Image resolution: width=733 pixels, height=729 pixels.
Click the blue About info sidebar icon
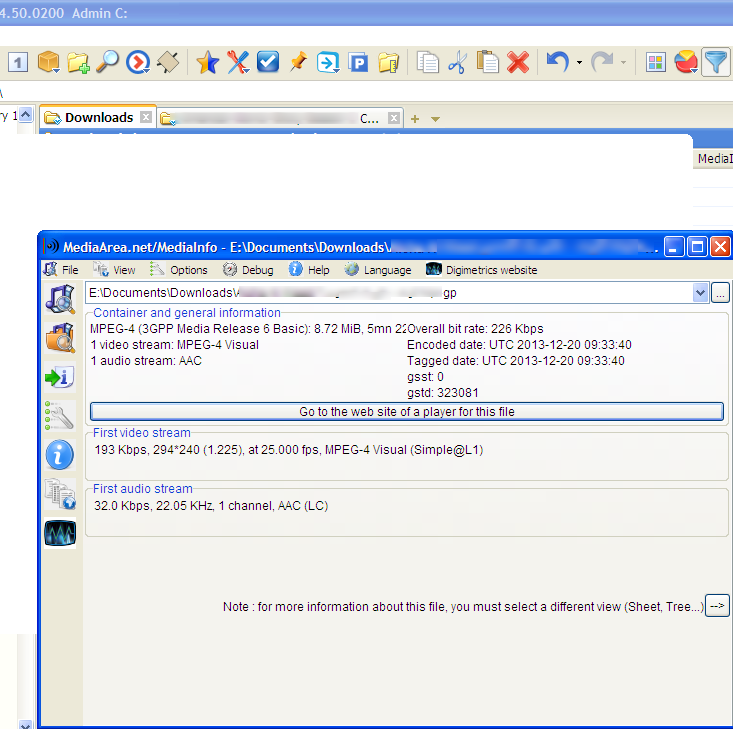(x=60, y=455)
